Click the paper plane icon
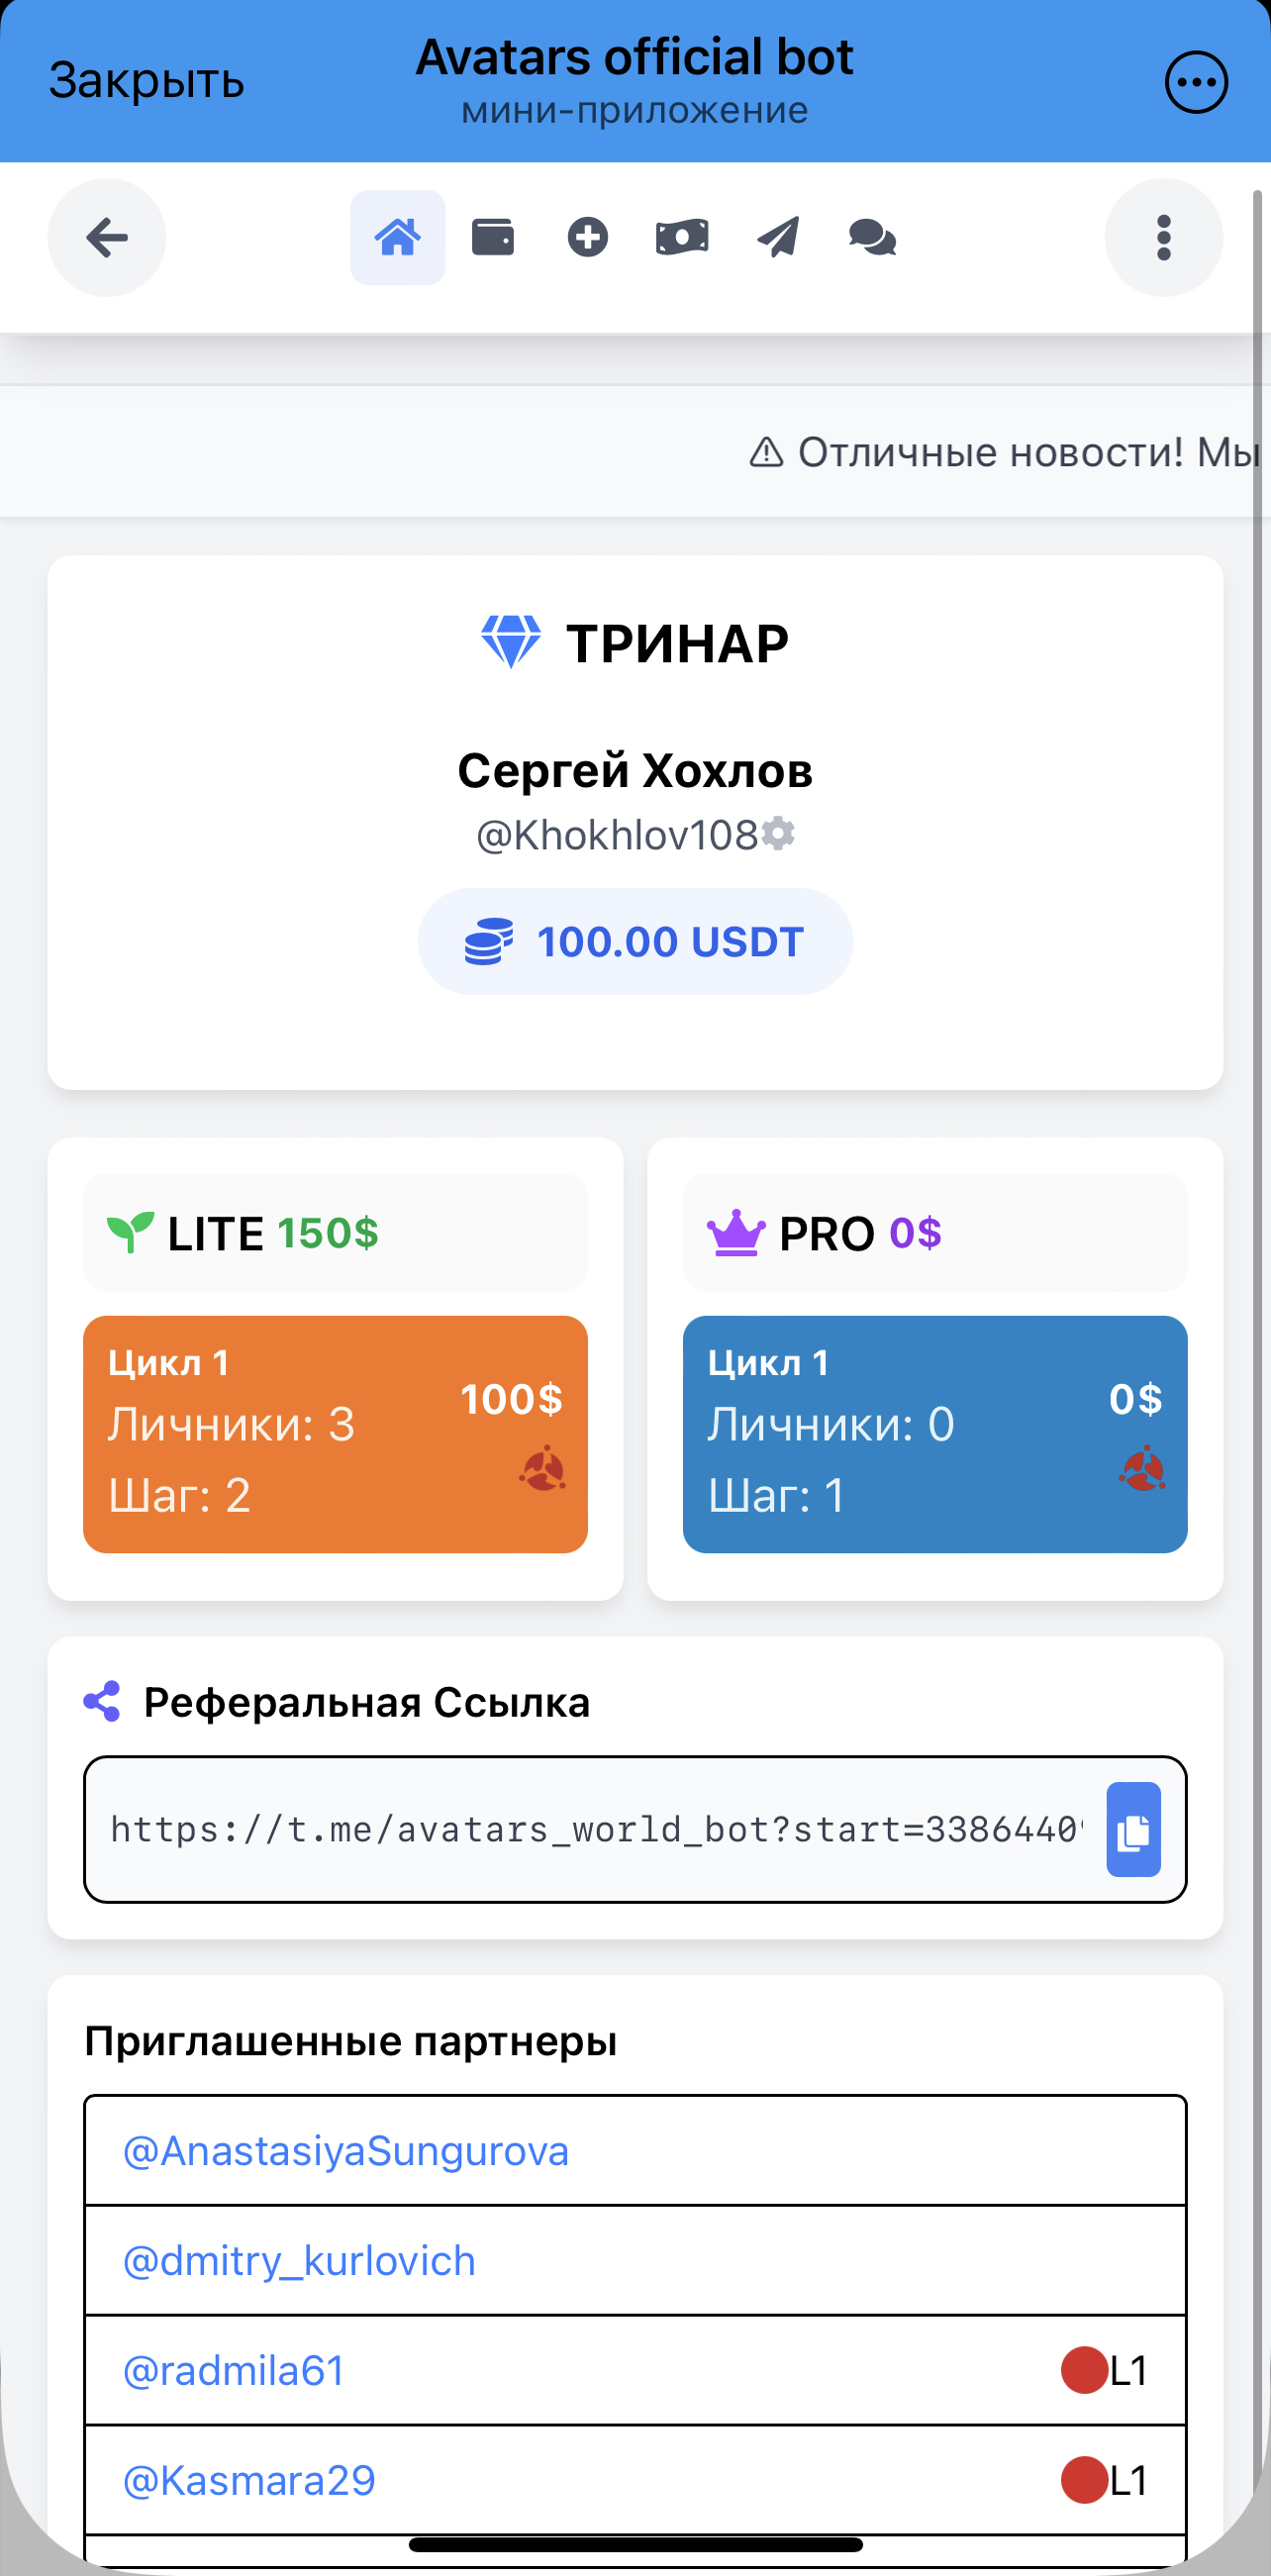Viewport: 1271px width, 2576px height. [778, 238]
